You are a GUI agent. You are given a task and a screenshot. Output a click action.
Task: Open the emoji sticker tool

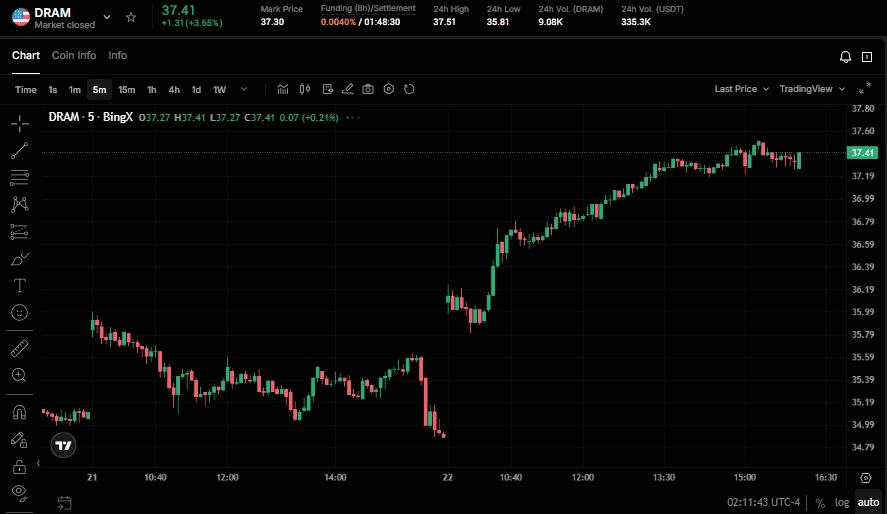point(19,313)
